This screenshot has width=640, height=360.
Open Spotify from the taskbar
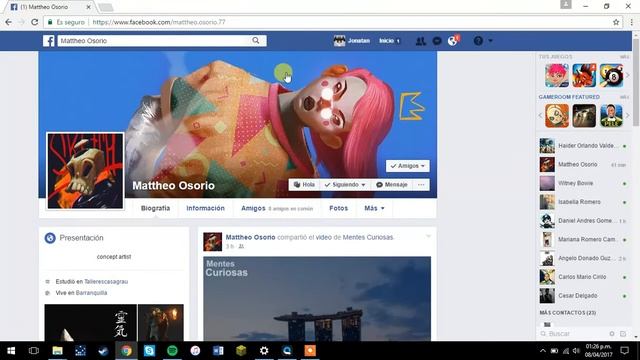click(172, 351)
